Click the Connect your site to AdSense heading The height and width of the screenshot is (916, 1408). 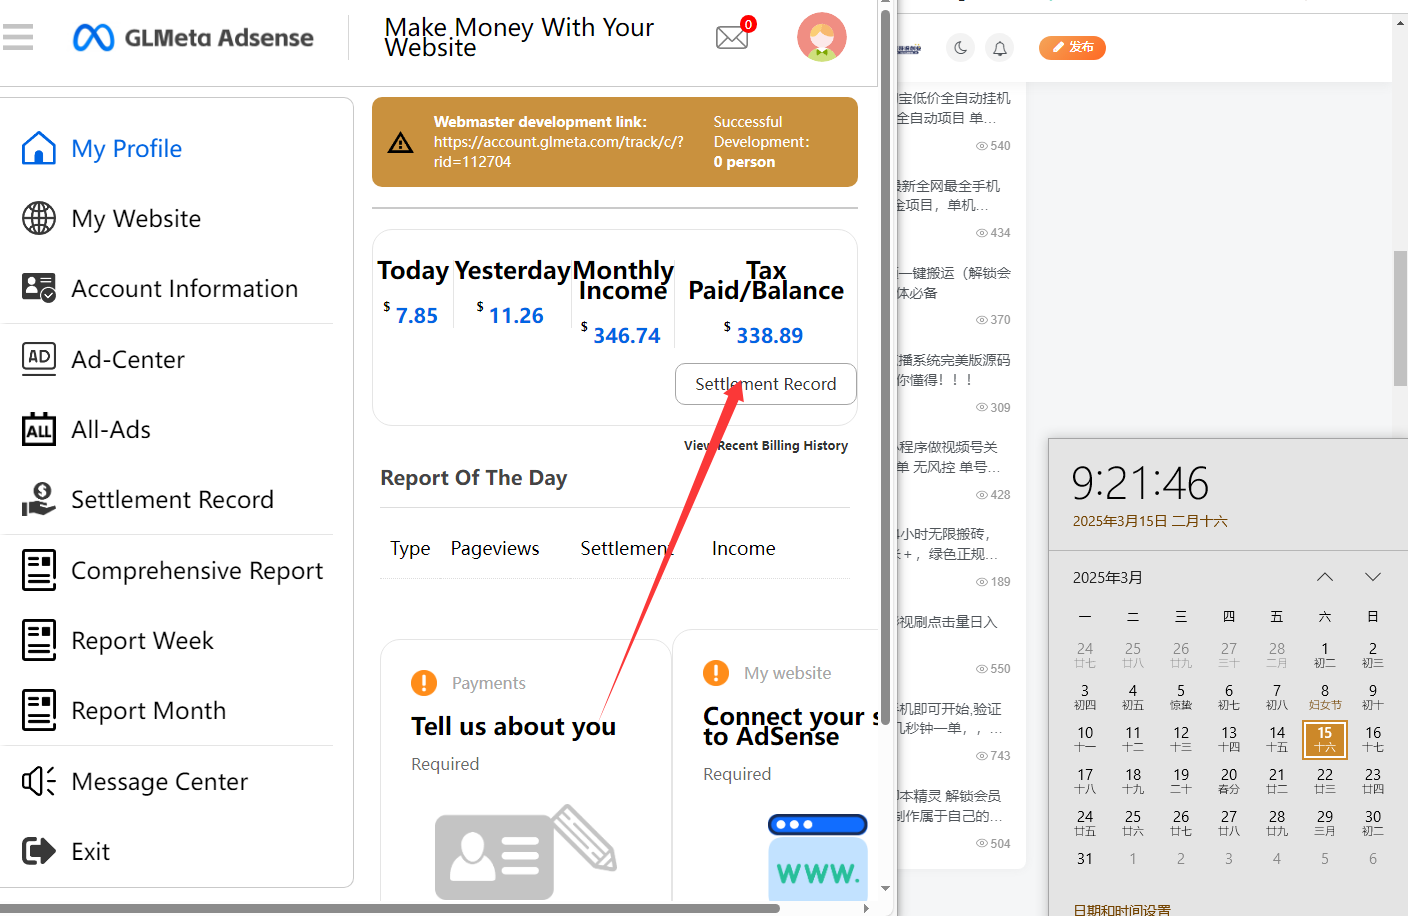(x=790, y=726)
